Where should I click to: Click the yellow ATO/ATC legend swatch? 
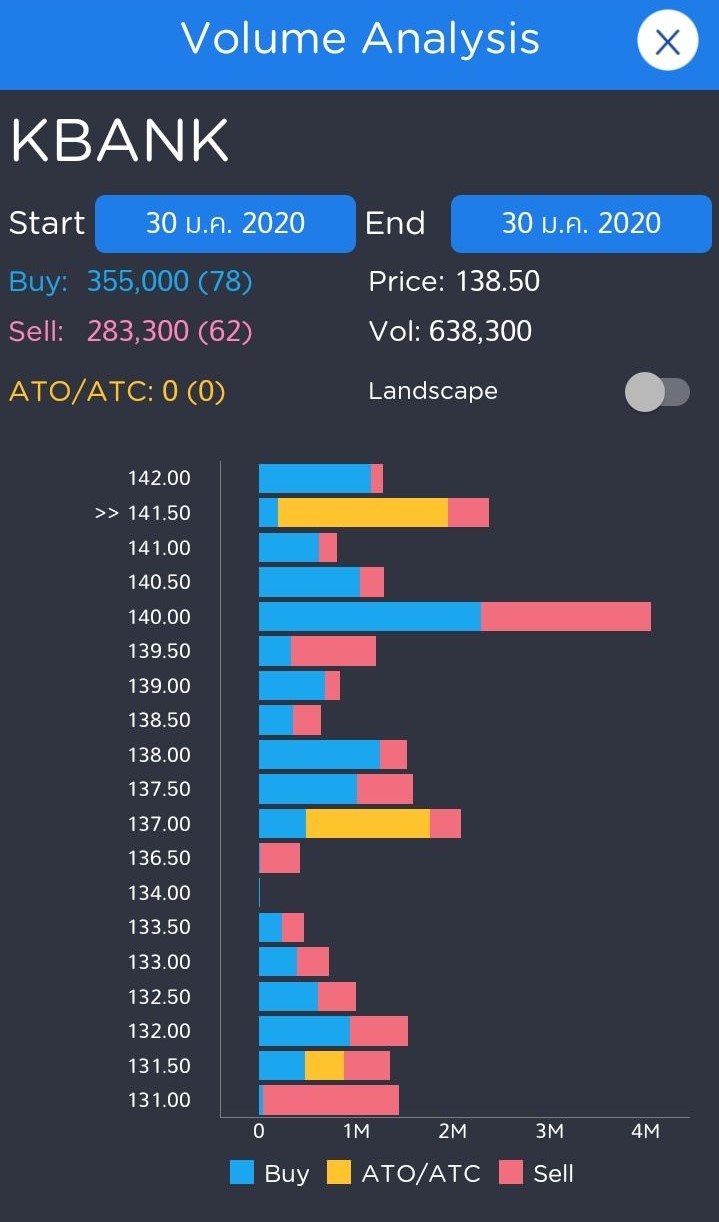(x=339, y=1173)
